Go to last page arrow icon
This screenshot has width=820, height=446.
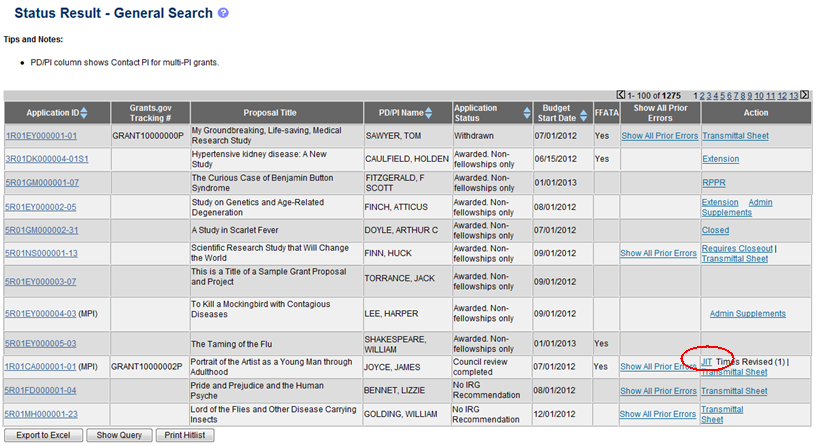point(805,95)
